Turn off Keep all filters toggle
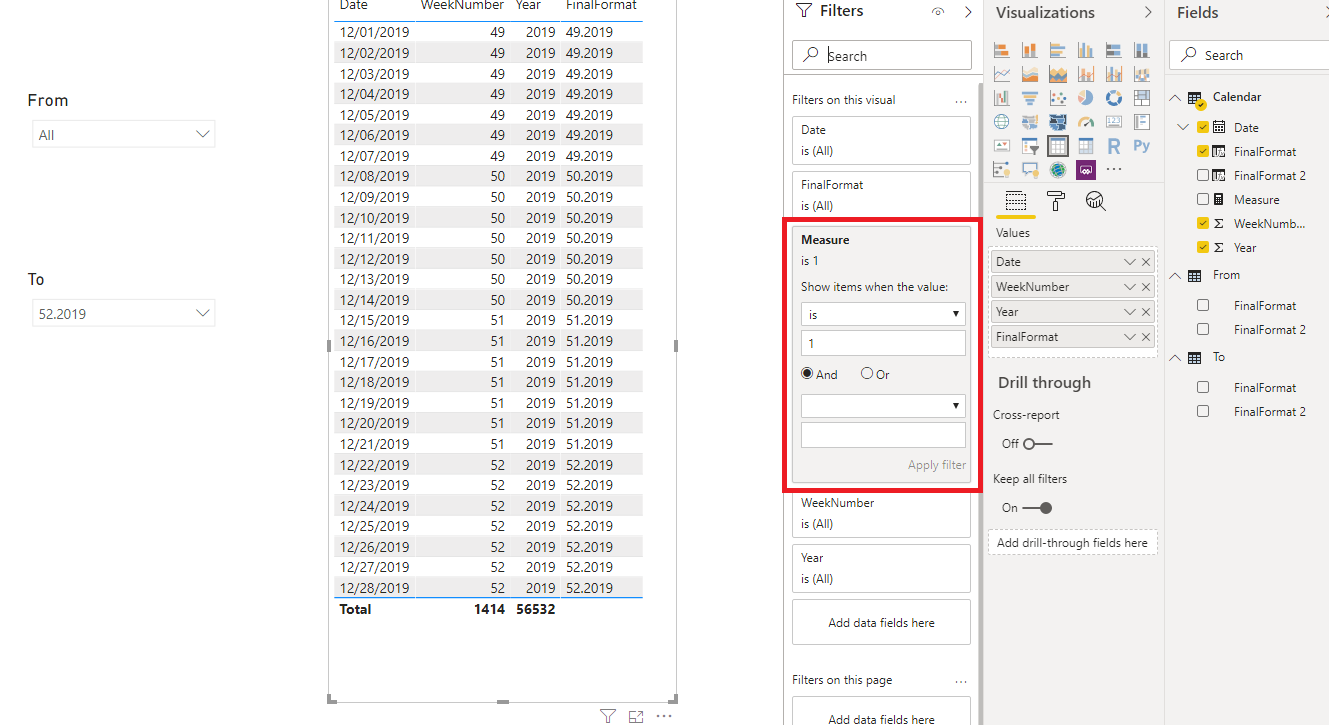Screen dimensions: 1329x725 click(1037, 507)
